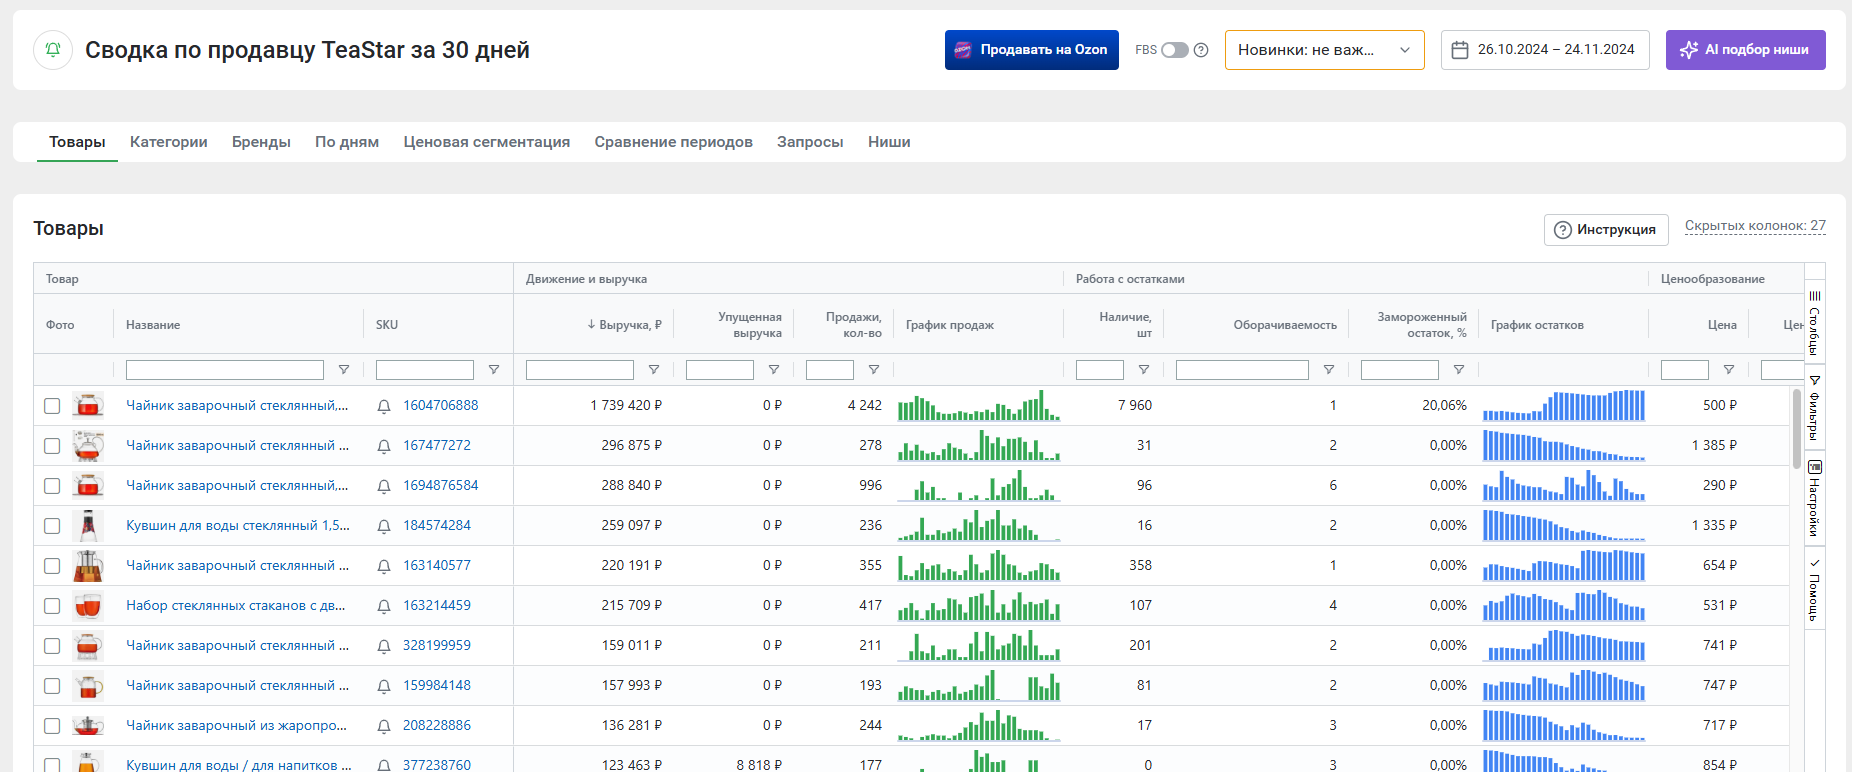The width and height of the screenshot is (1852, 781).
Task: Switch to the Товары tab
Action: point(77,142)
